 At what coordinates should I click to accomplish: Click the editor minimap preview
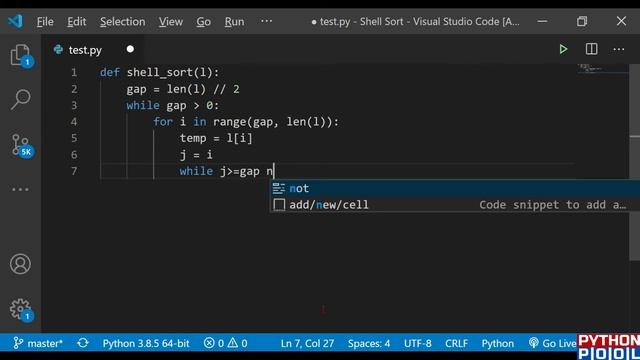[x=602, y=69]
